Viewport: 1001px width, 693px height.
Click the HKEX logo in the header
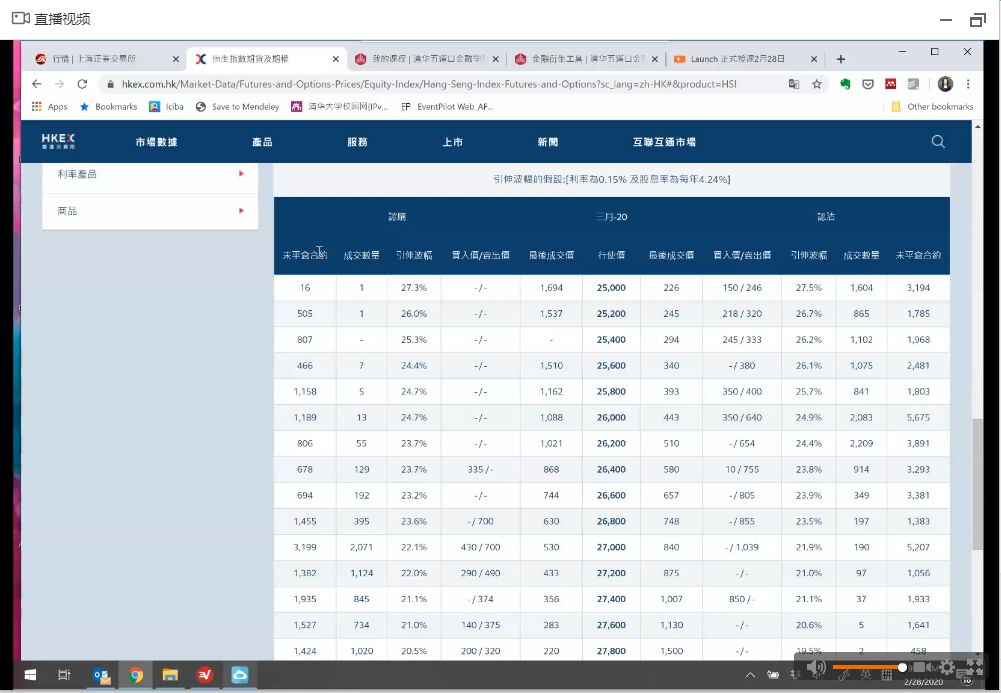click(58, 141)
